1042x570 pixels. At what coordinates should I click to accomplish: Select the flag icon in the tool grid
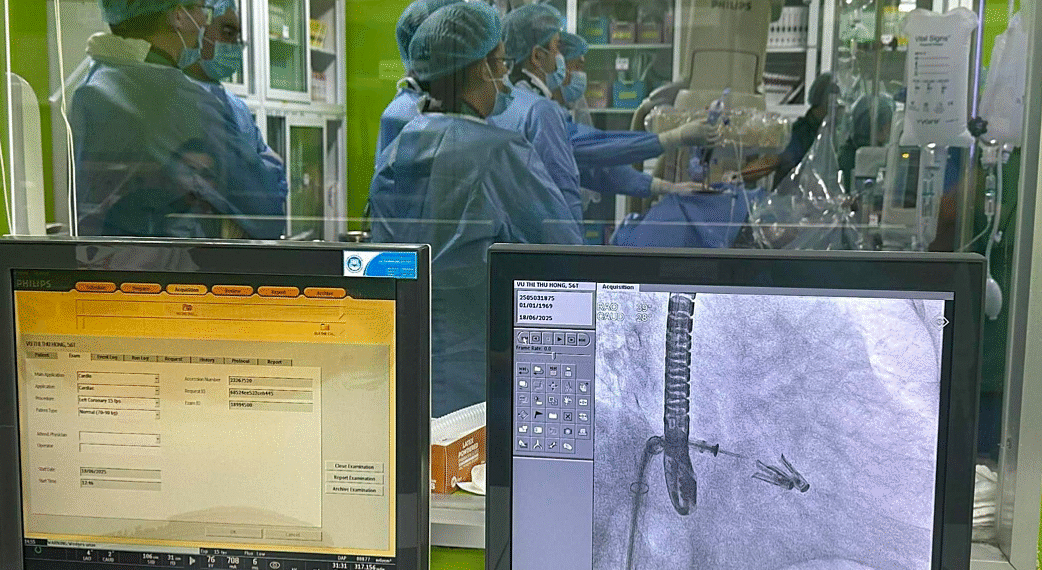(x=537, y=415)
